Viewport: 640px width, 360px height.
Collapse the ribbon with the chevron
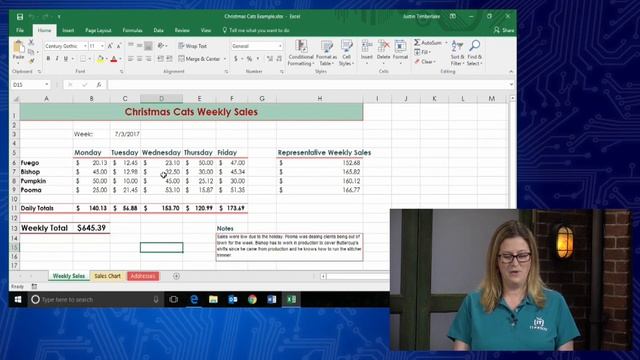511,71
